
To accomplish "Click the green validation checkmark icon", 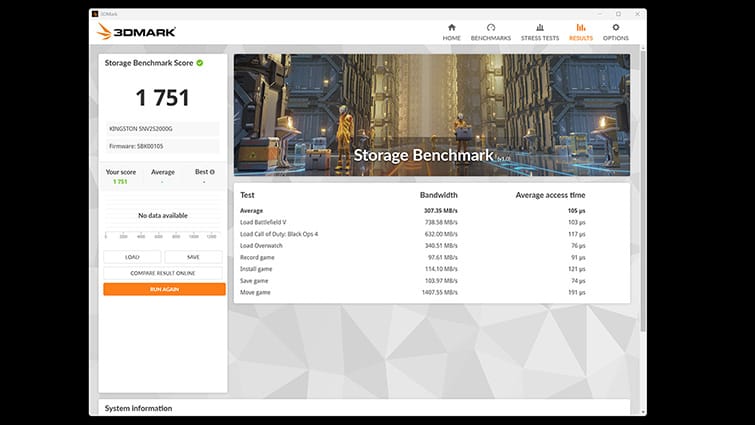I will coord(200,63).
